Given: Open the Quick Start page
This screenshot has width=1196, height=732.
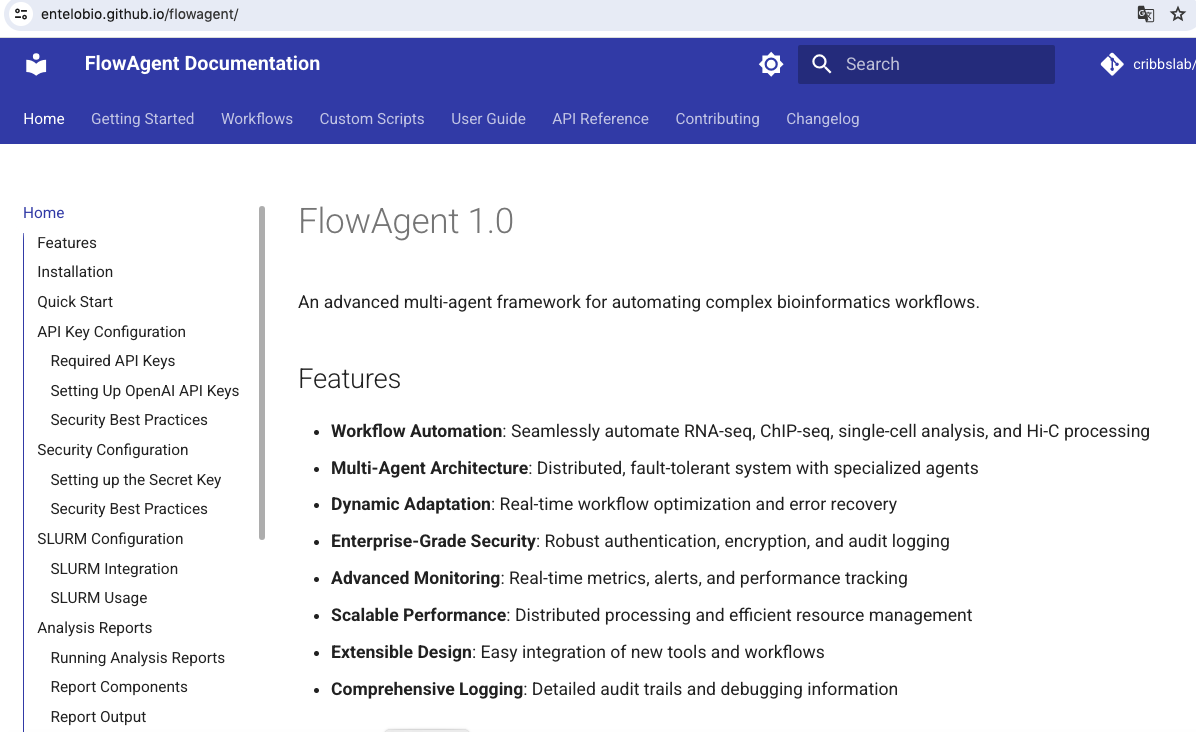Looking at the screenshot, I should point(74,301).
